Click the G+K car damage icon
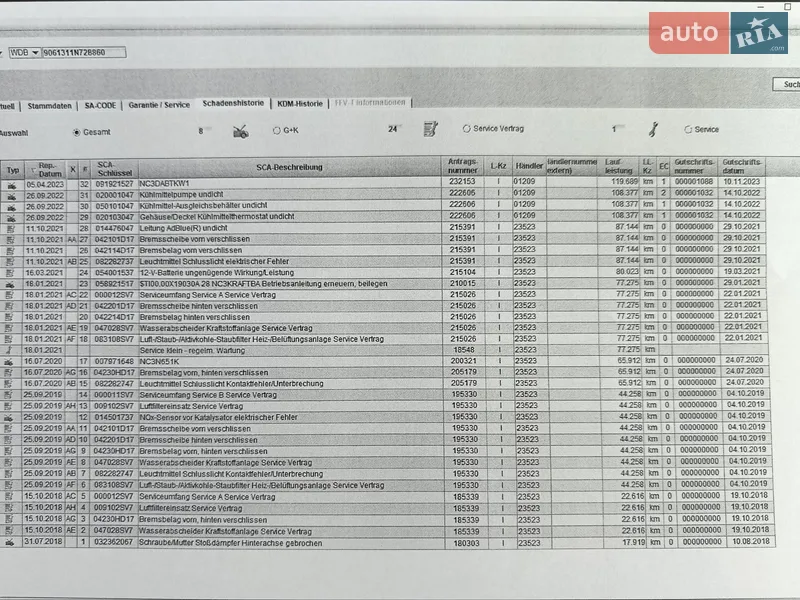800x600 pixels. click(x=240, y=130)
